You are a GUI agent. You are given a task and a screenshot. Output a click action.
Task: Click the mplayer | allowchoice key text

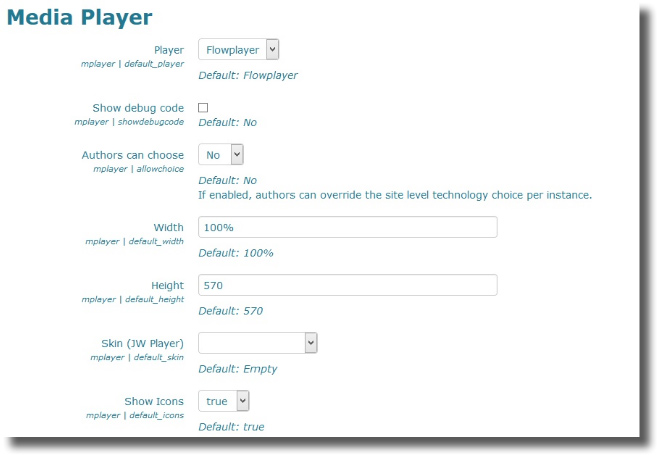click(135, 169)
